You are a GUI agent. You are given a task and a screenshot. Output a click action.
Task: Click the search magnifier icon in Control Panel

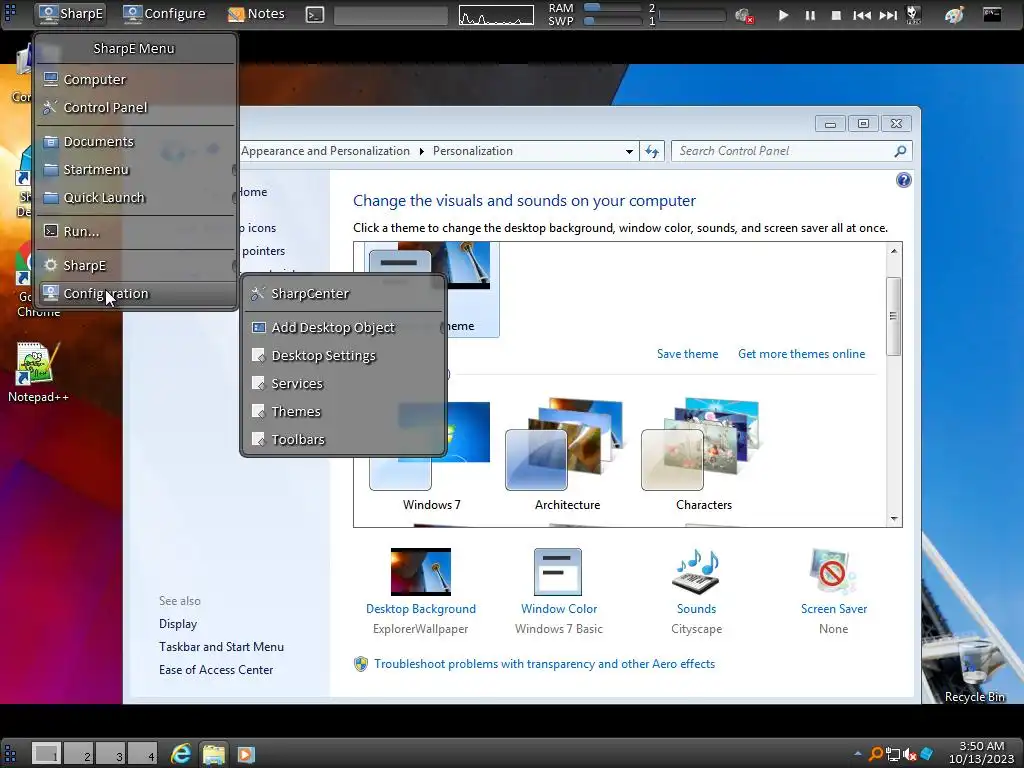point(901,152)
